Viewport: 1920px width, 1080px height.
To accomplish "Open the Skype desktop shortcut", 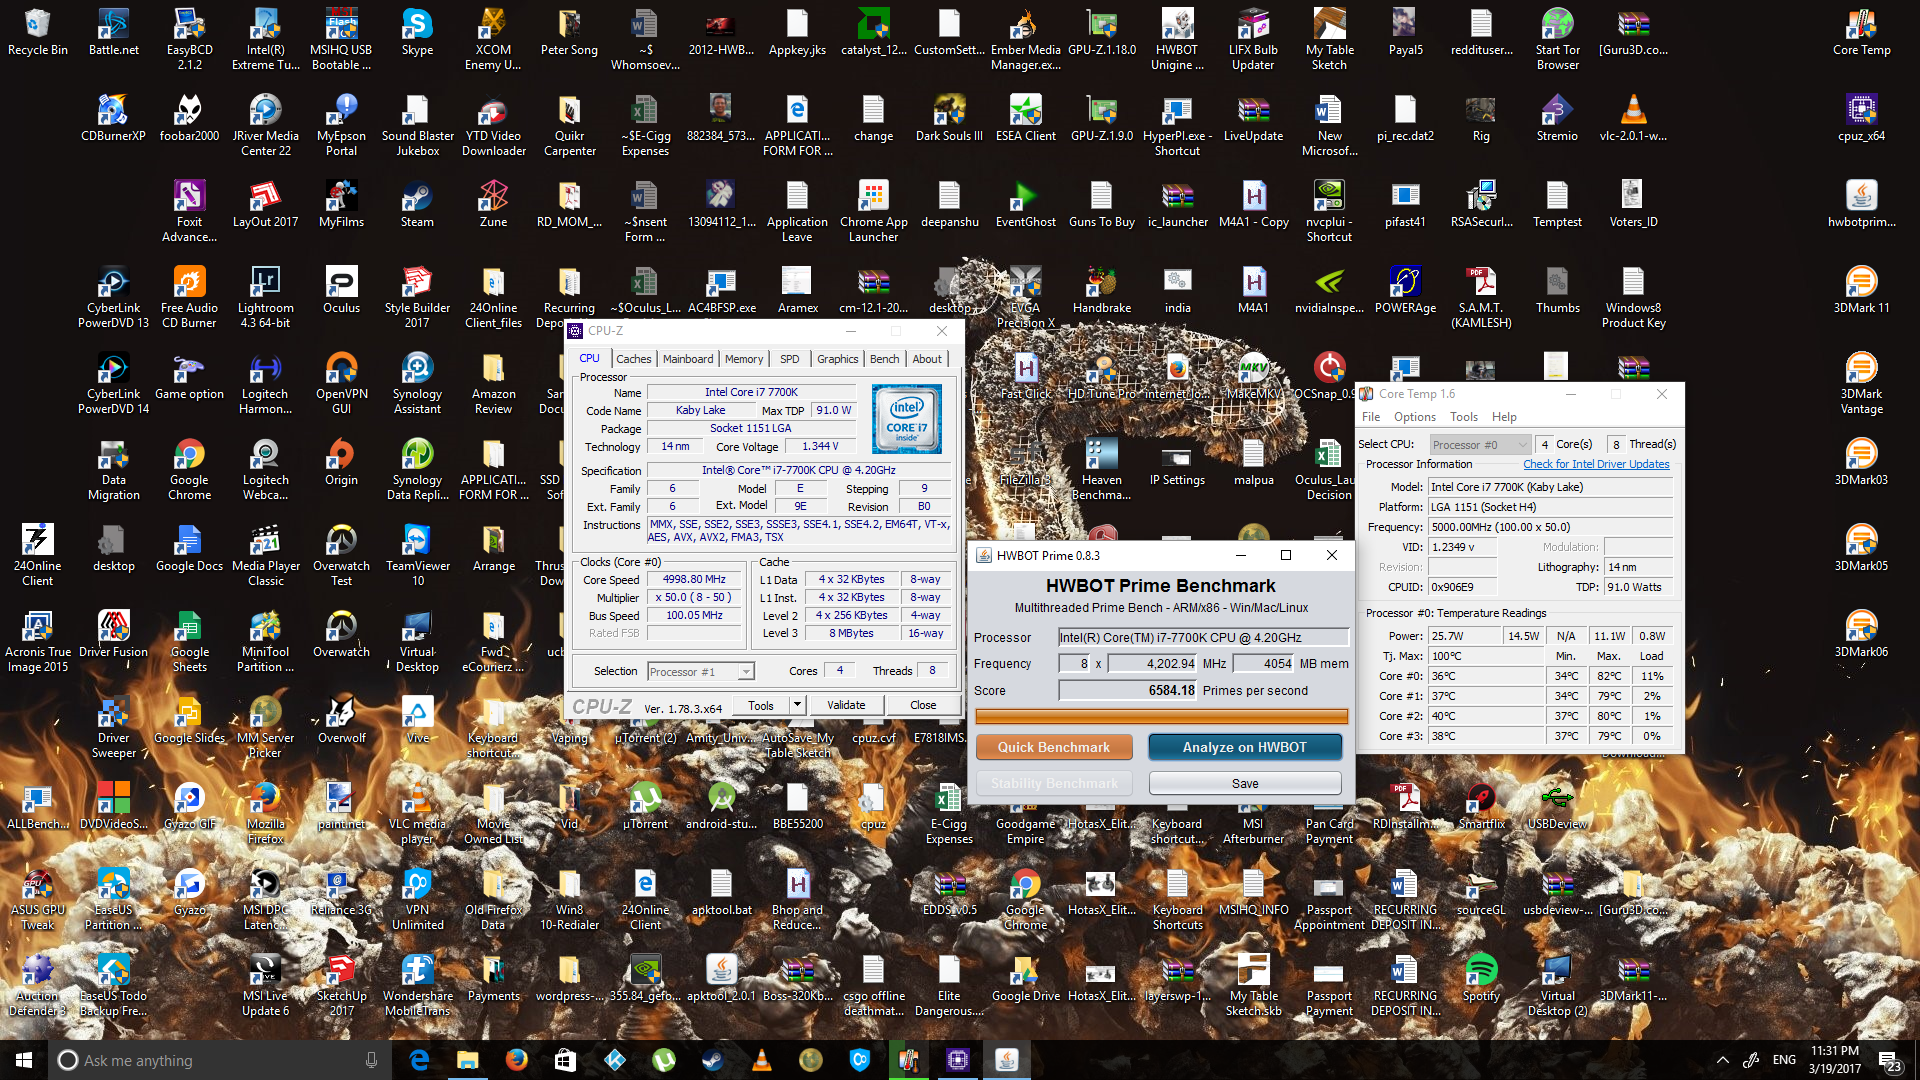I will 417,32.
